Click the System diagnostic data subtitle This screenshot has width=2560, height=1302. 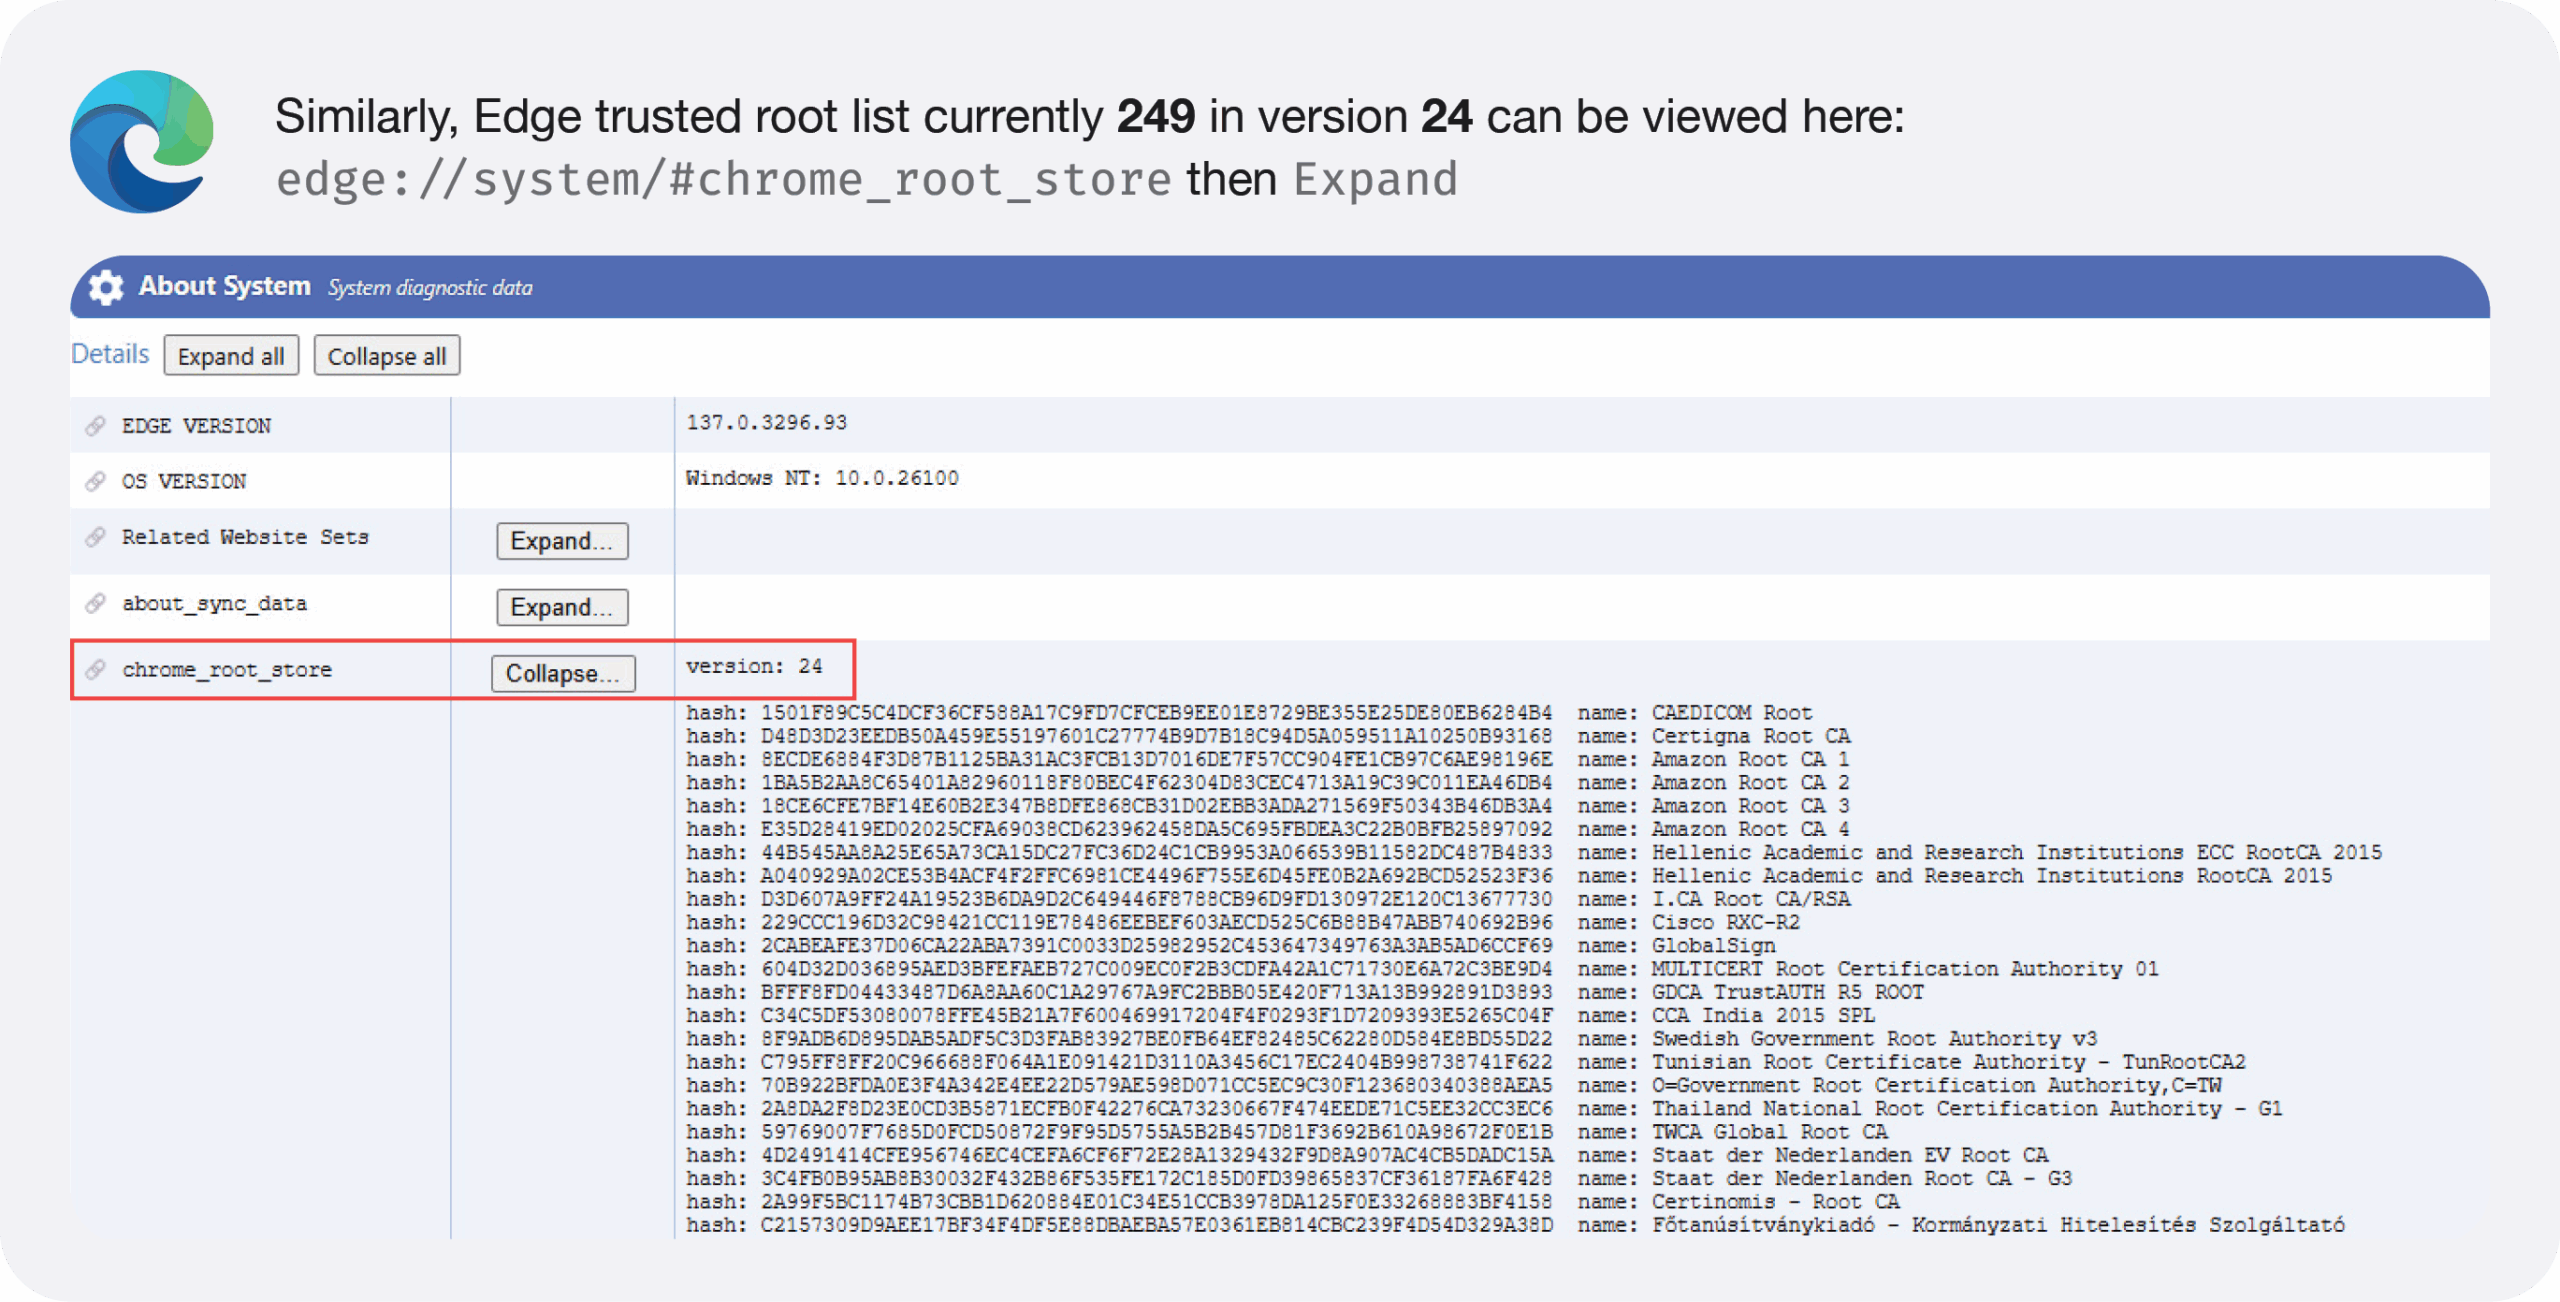[430, 288]
